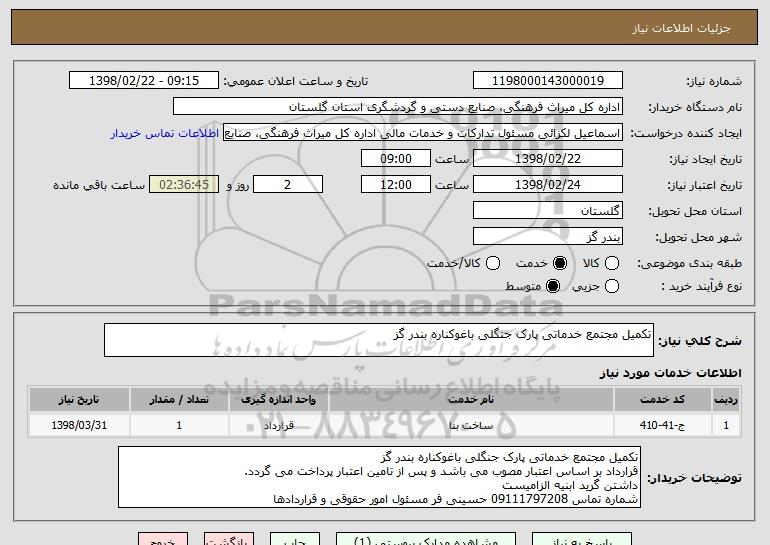Click the validity date field 1398/02/24
The image size is (770, 545).
[548, 185]
